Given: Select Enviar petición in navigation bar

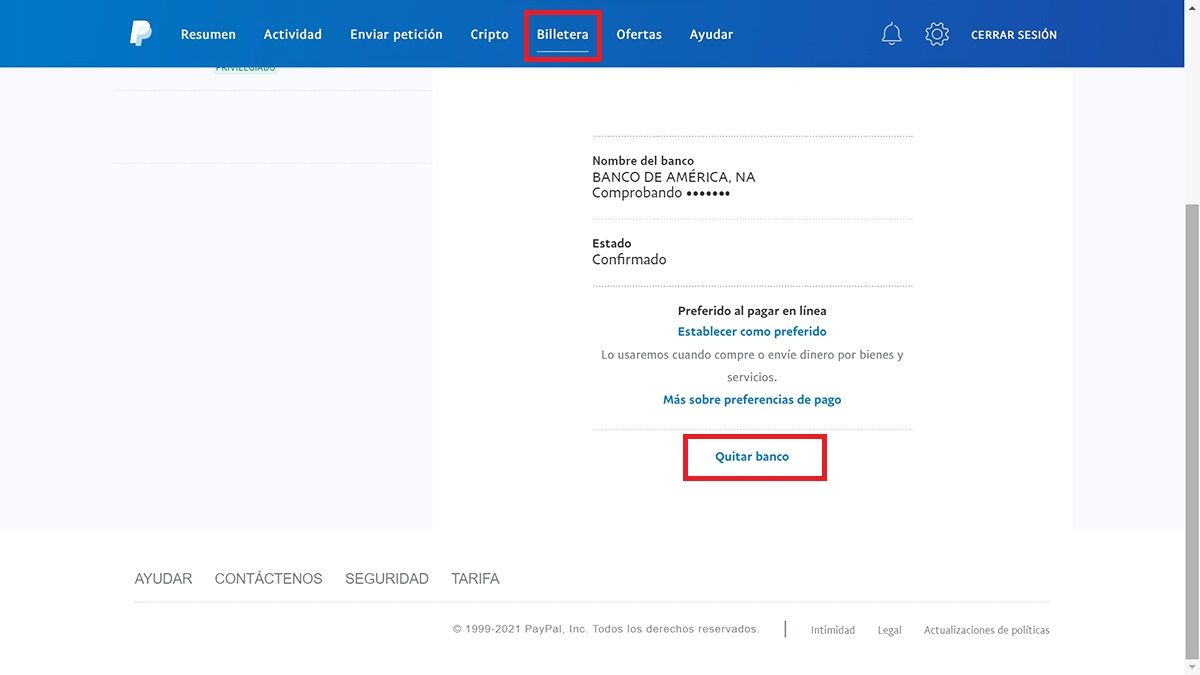Looking at the screenshot, I should (x=396, y=34).
